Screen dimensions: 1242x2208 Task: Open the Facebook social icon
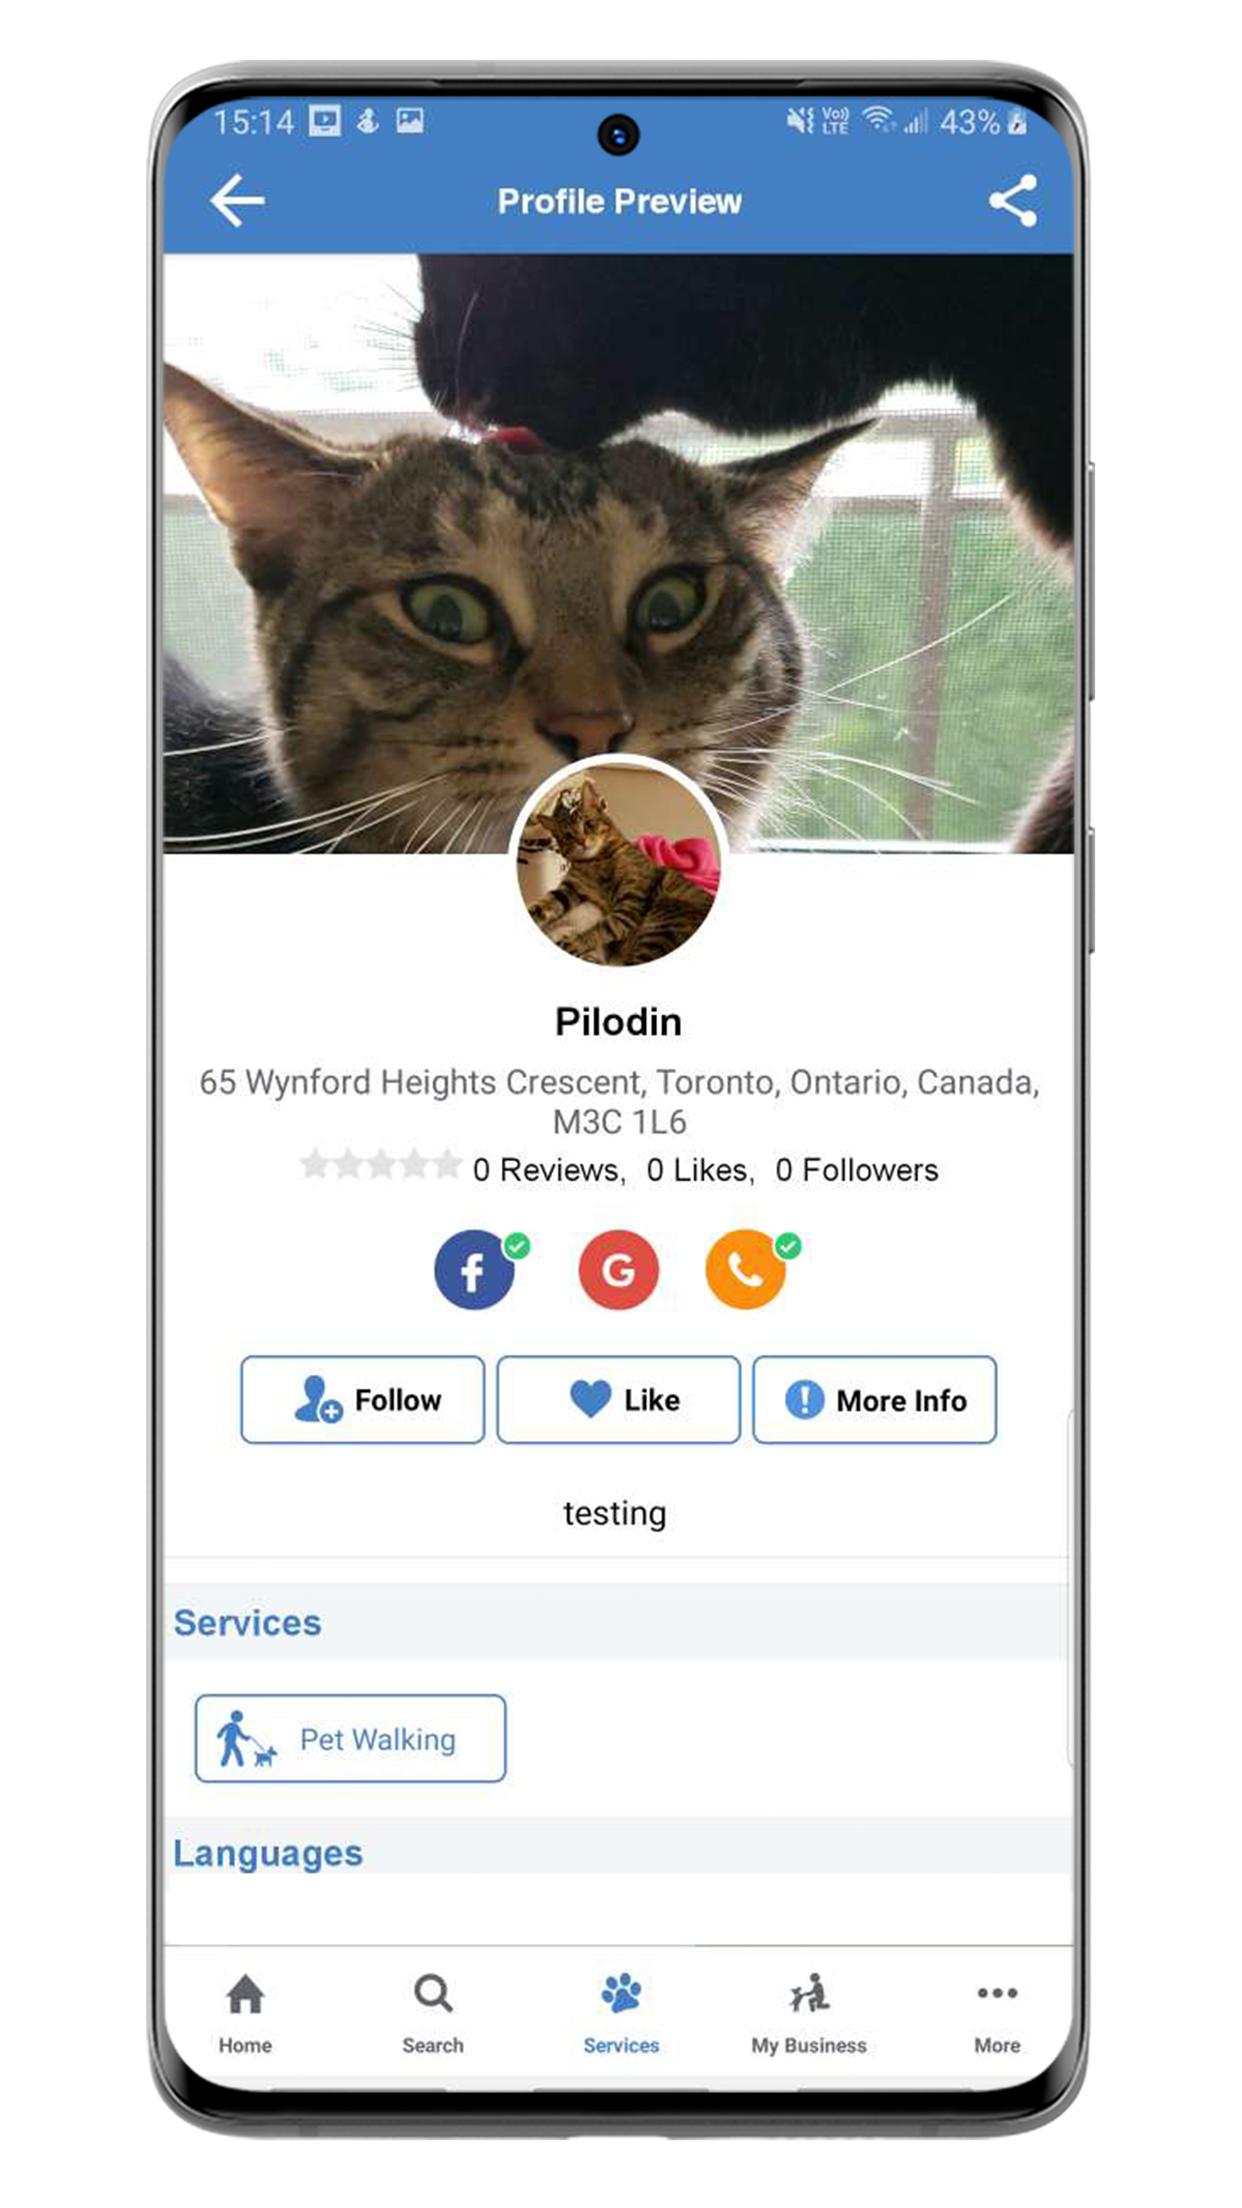(x=474, y=1269)
